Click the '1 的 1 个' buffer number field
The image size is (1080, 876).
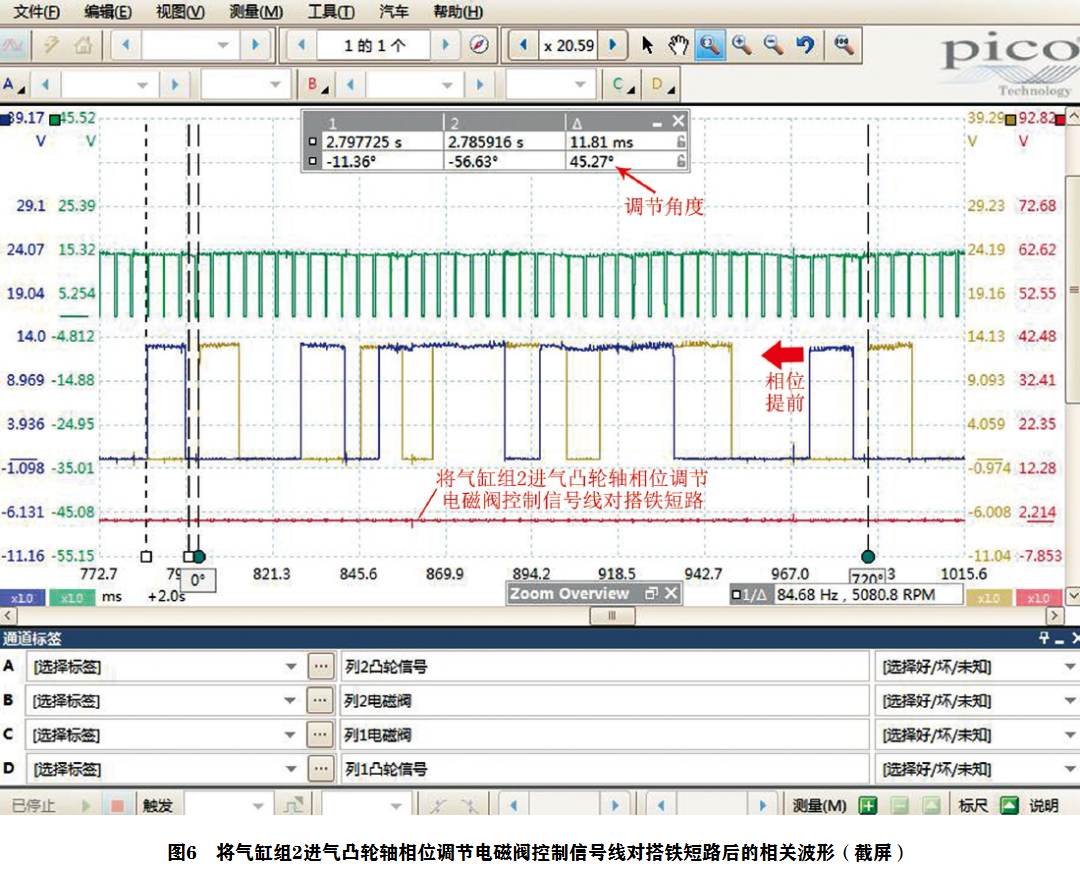[374, 45]
